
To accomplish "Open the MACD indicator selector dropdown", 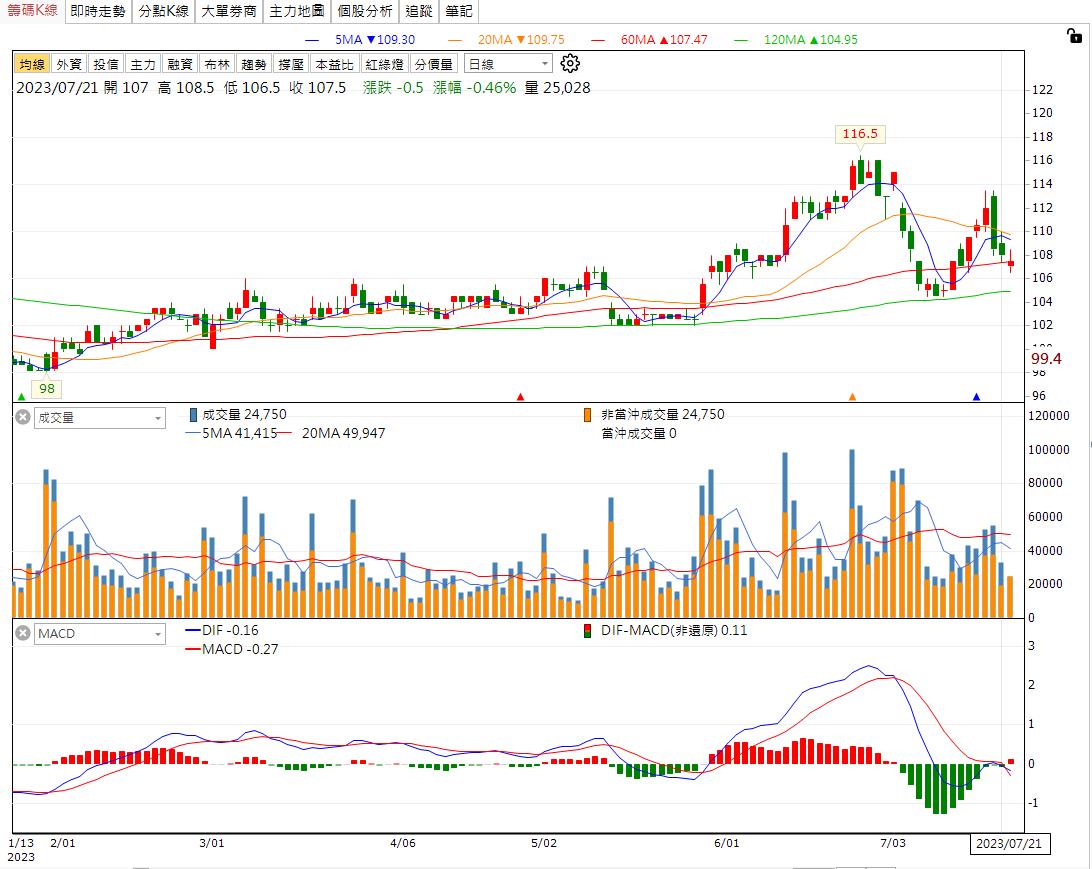I will point(100,634).
